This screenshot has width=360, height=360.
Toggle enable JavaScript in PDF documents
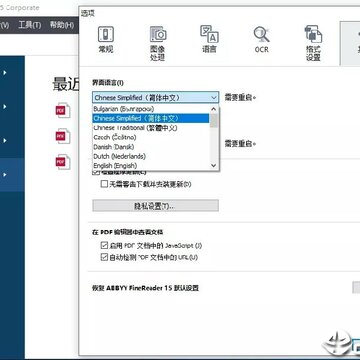104,246
